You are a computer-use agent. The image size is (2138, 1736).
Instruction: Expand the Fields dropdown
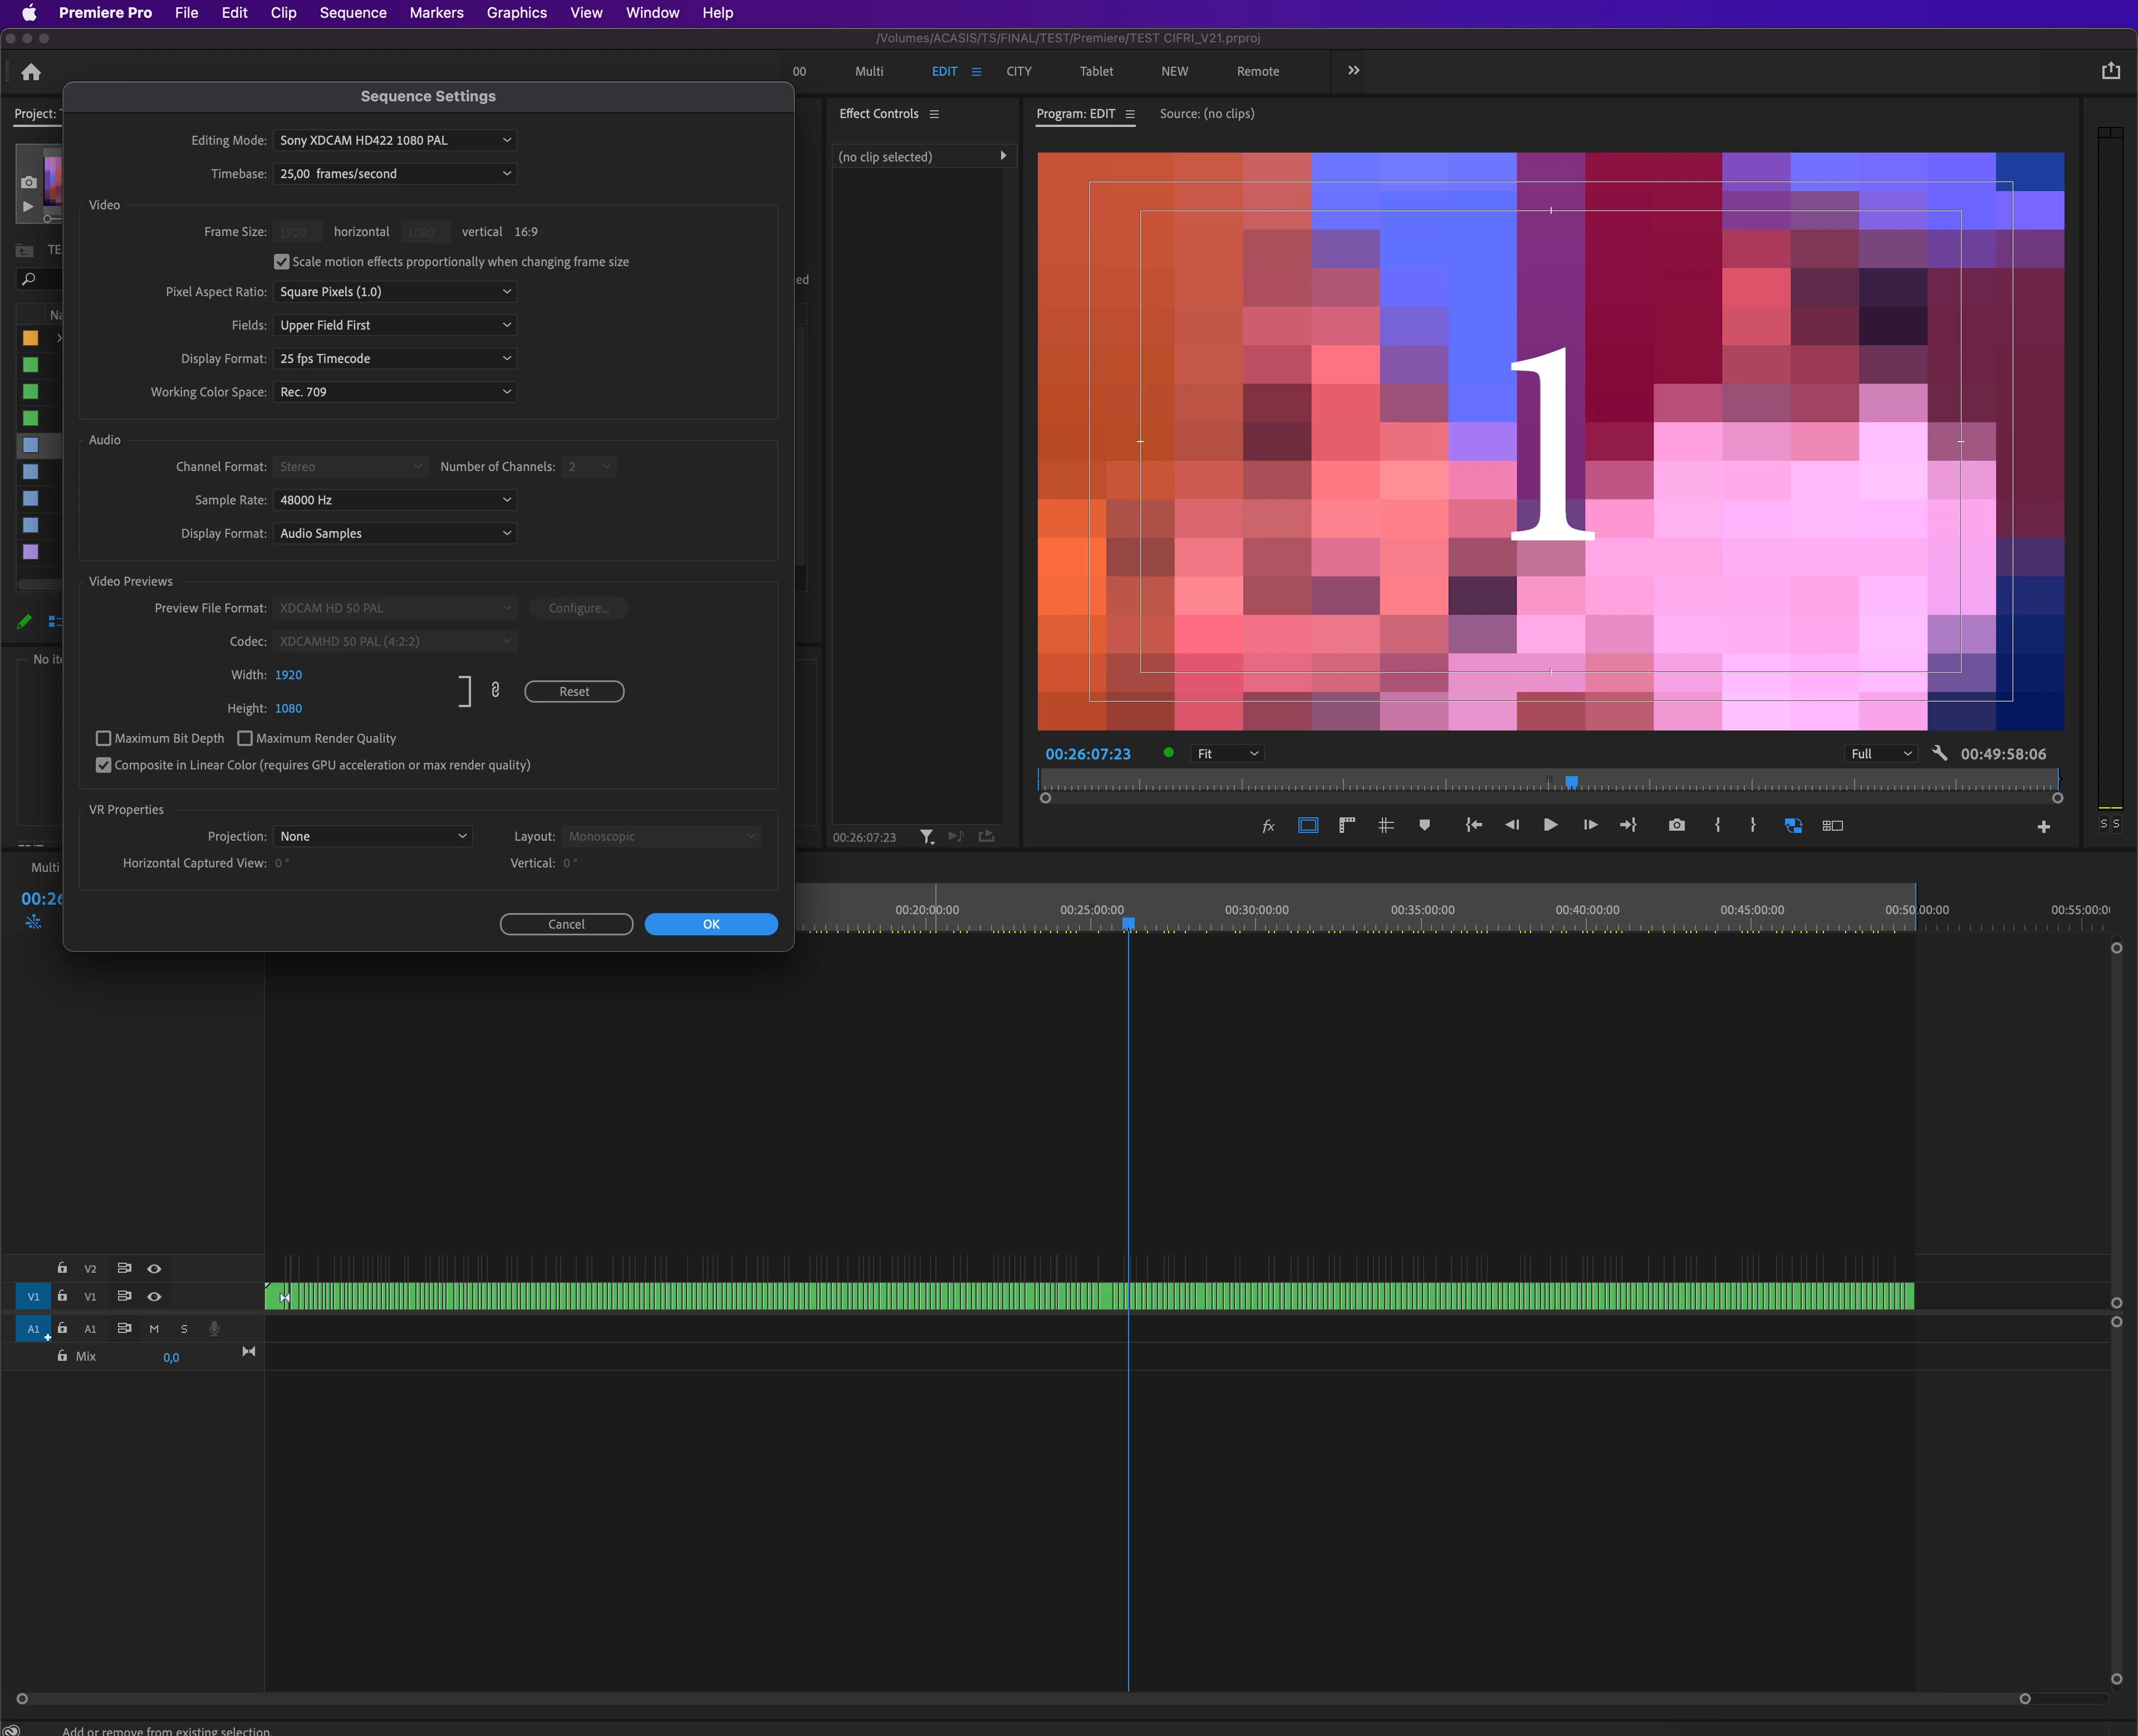[395, 325]
